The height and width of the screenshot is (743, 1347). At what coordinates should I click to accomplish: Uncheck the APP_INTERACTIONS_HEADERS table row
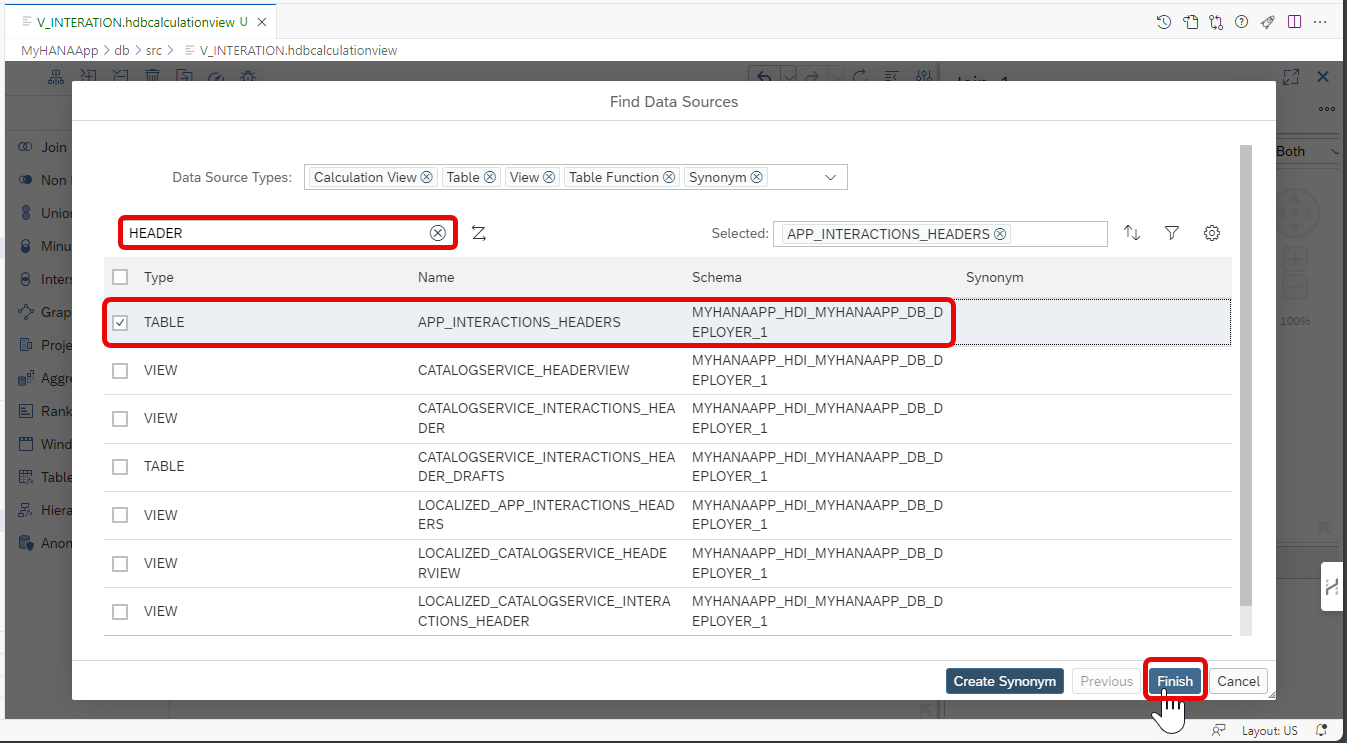pyautogui.click(x=120, y=322)
